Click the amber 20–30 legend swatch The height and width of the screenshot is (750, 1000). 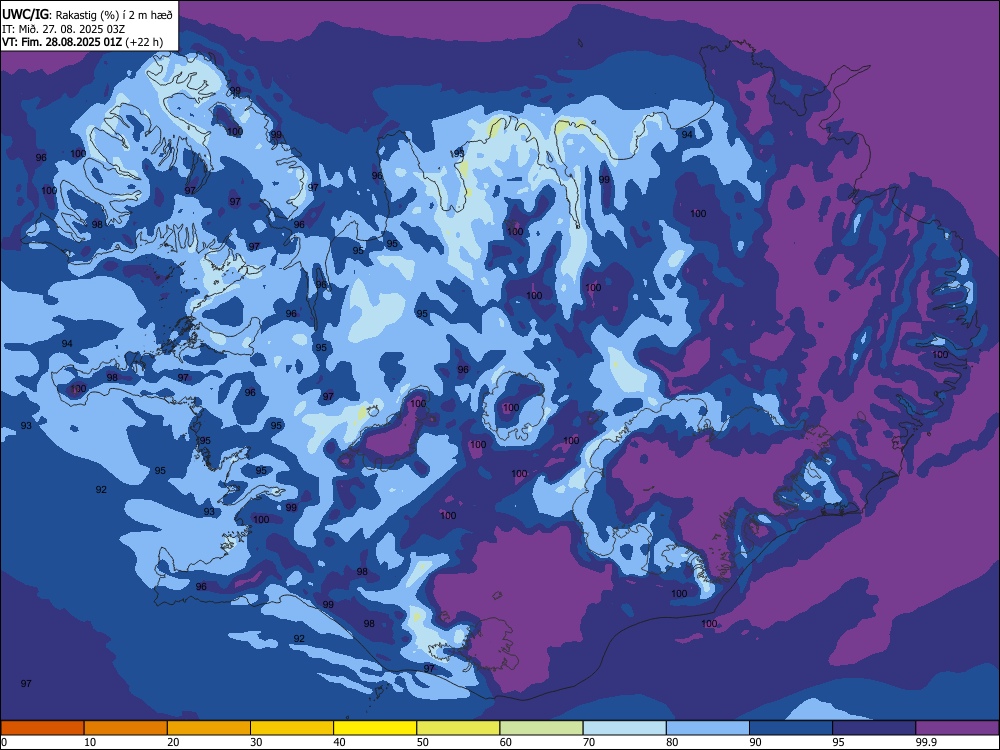(209, 728)
